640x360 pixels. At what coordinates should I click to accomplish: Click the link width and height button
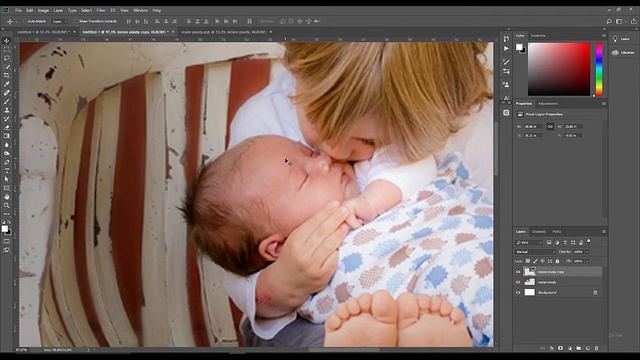550,127
